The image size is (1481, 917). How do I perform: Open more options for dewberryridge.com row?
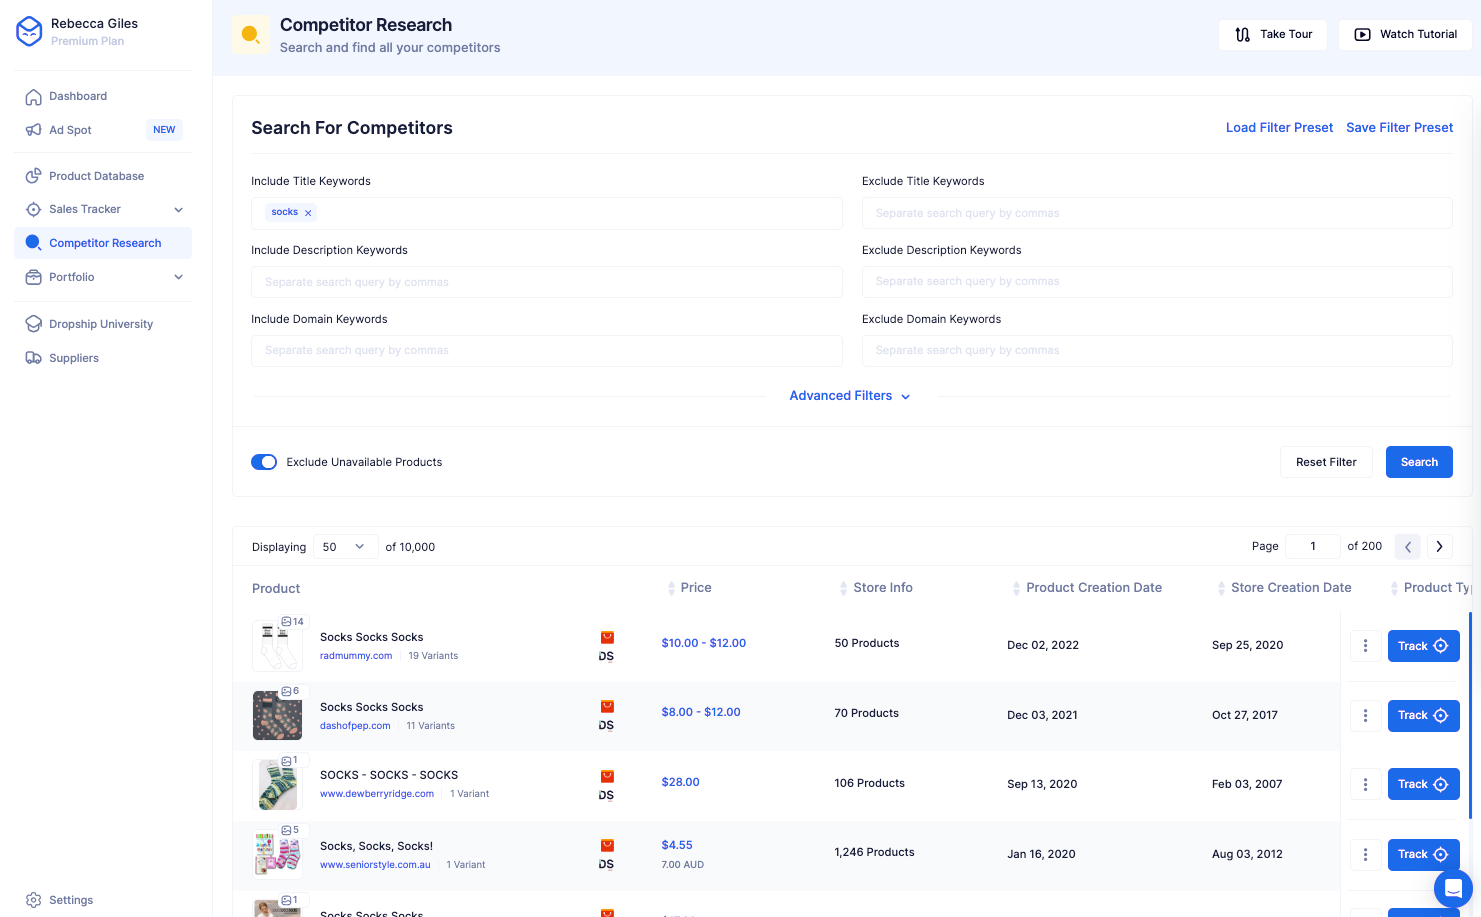1365,784
